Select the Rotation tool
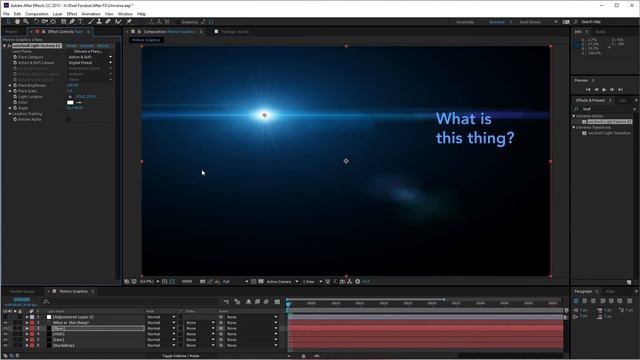Screen dimensions: 640x360 click(36, 22)
